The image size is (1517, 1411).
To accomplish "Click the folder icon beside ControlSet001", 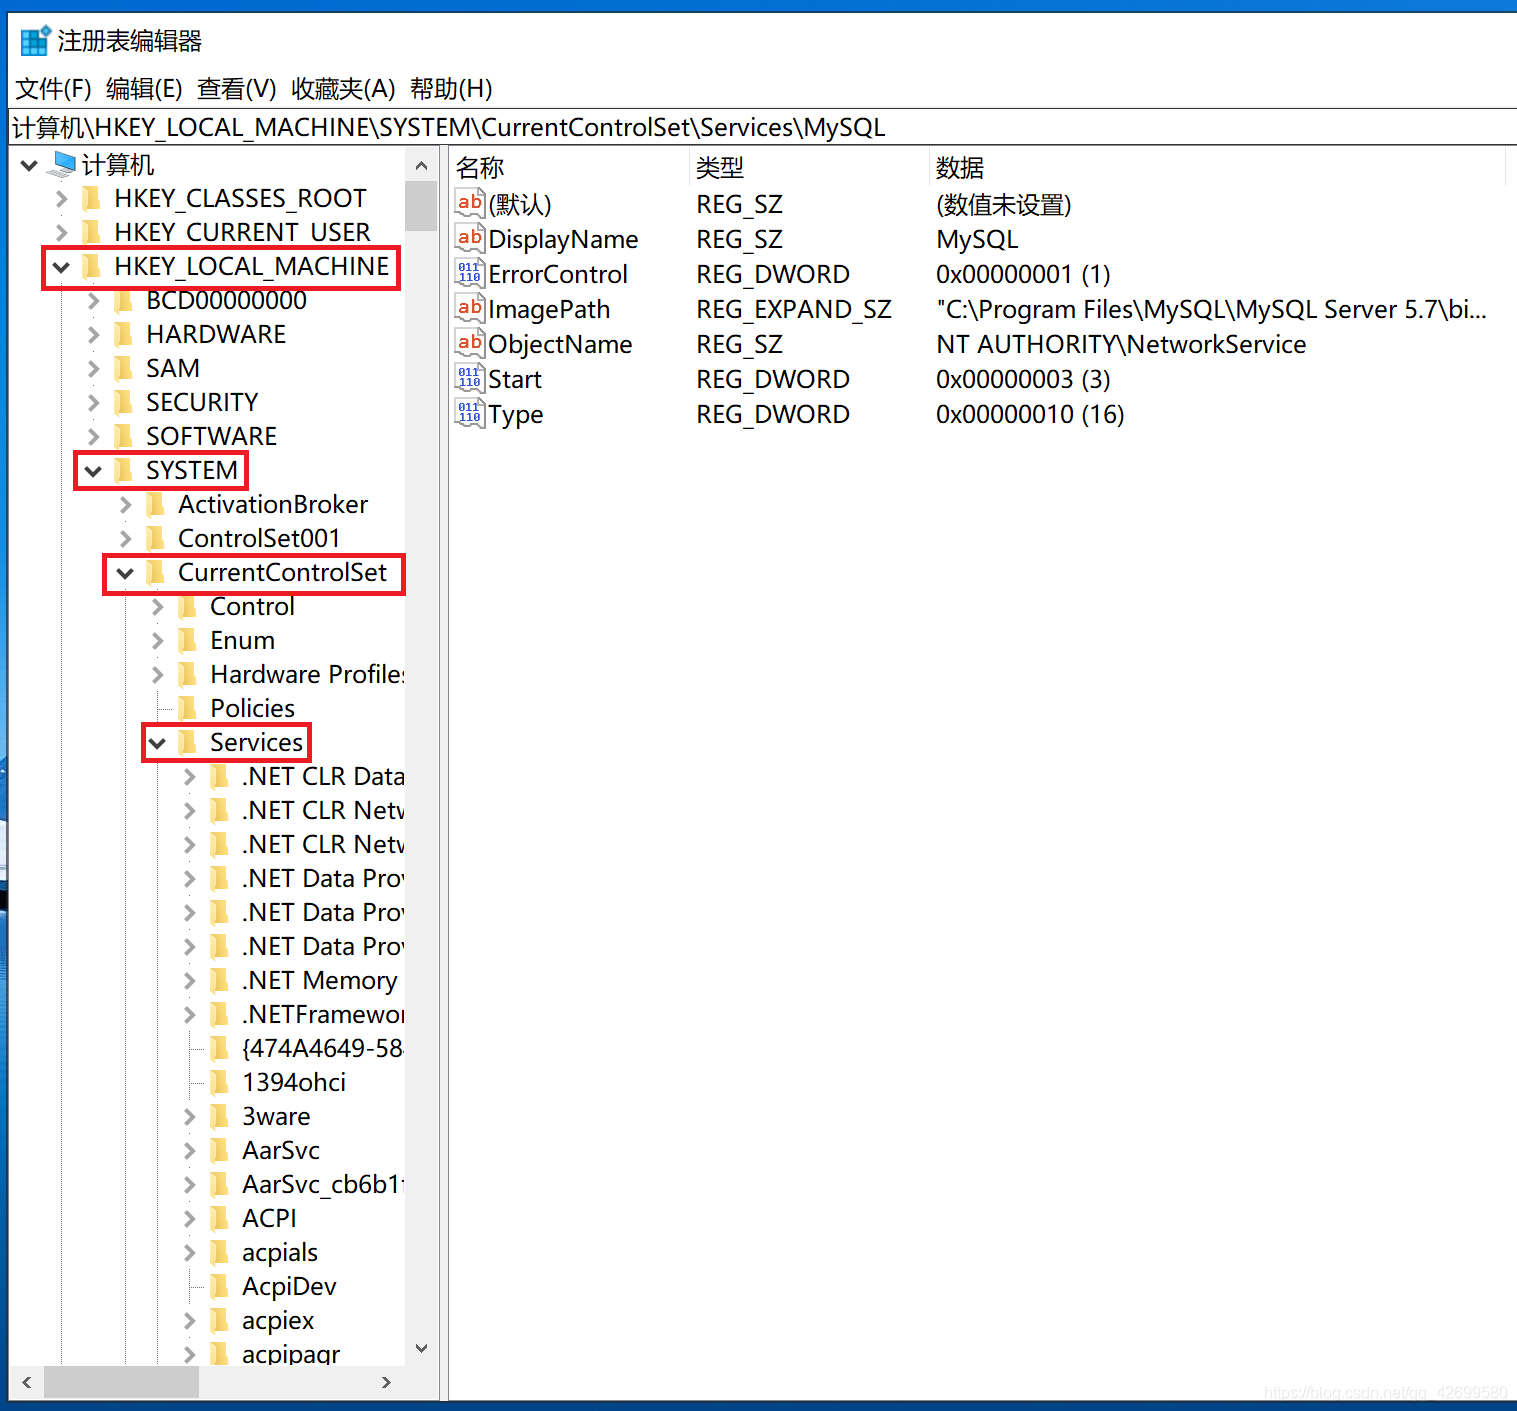I will click(x=156, y=538).
